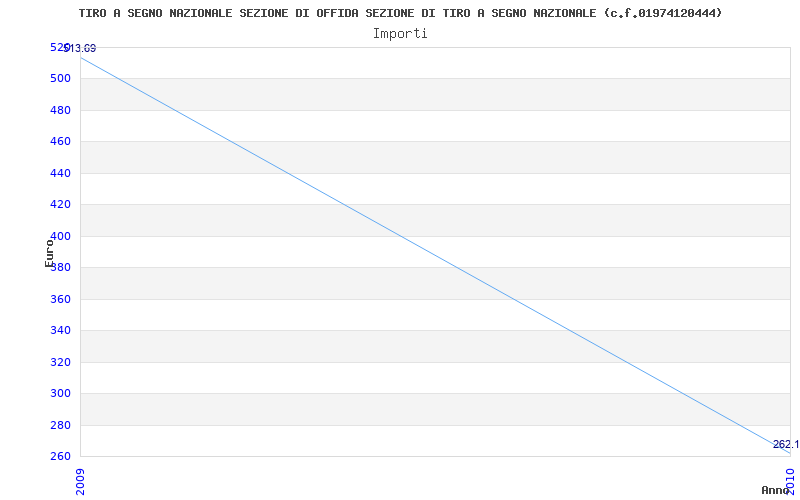This screenshot has height=500, width=800.
Task: Click the 340 y-axis tick label
Action: (59, 331)
